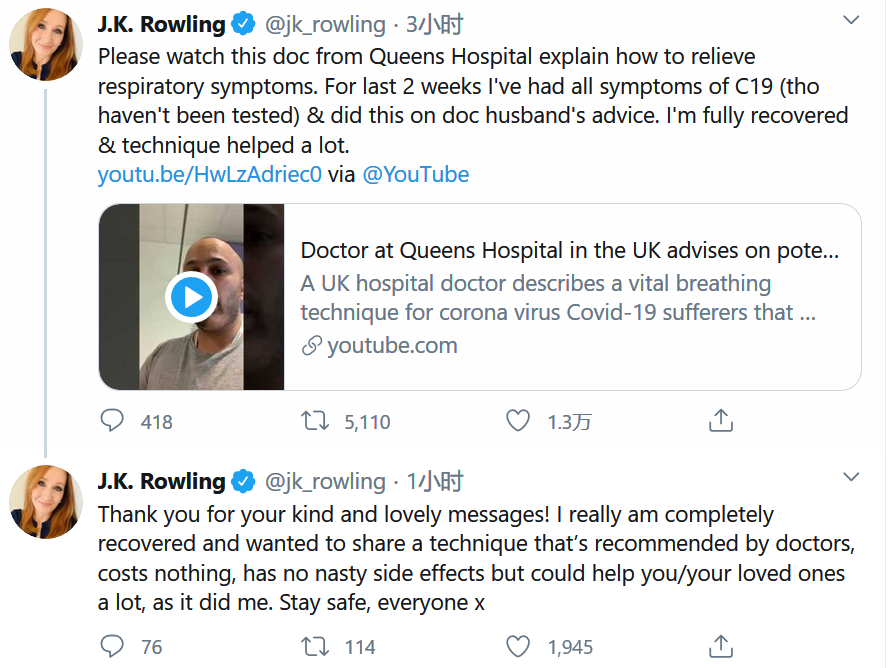The image size is (894, 668).
Task: Retweet the second tweet with 114 retweets
Action: click(x=316, y=647)
